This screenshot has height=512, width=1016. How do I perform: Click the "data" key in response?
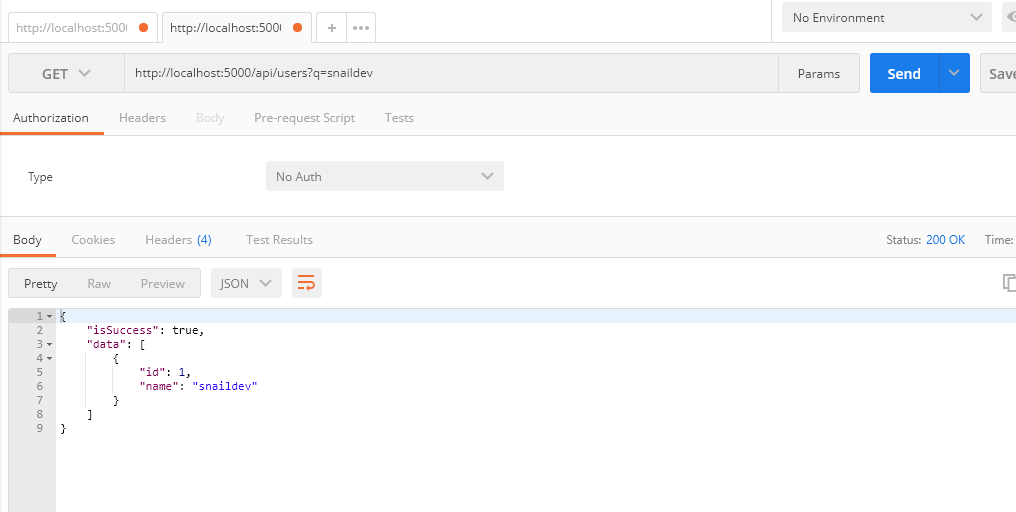[x=107, y=344]
